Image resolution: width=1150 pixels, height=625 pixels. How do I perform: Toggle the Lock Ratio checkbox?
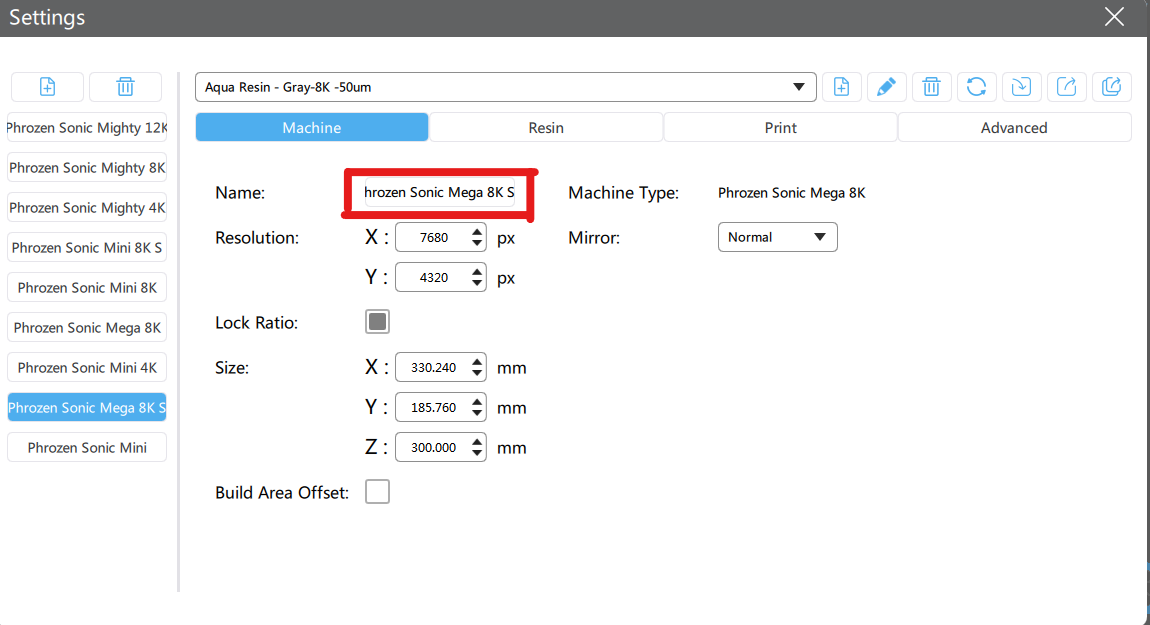point(377,322)
